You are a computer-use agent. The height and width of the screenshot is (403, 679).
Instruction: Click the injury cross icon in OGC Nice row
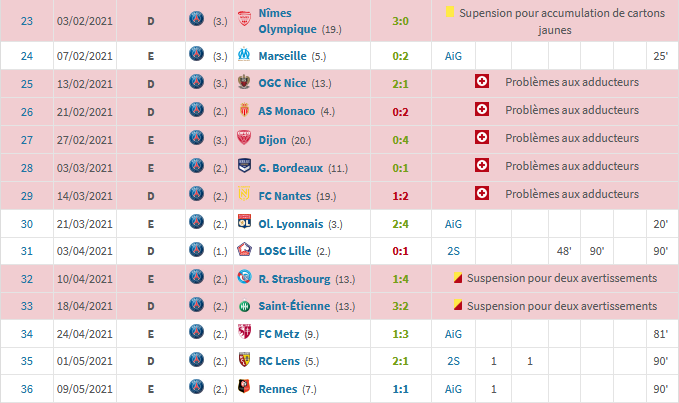click(482, 82)
